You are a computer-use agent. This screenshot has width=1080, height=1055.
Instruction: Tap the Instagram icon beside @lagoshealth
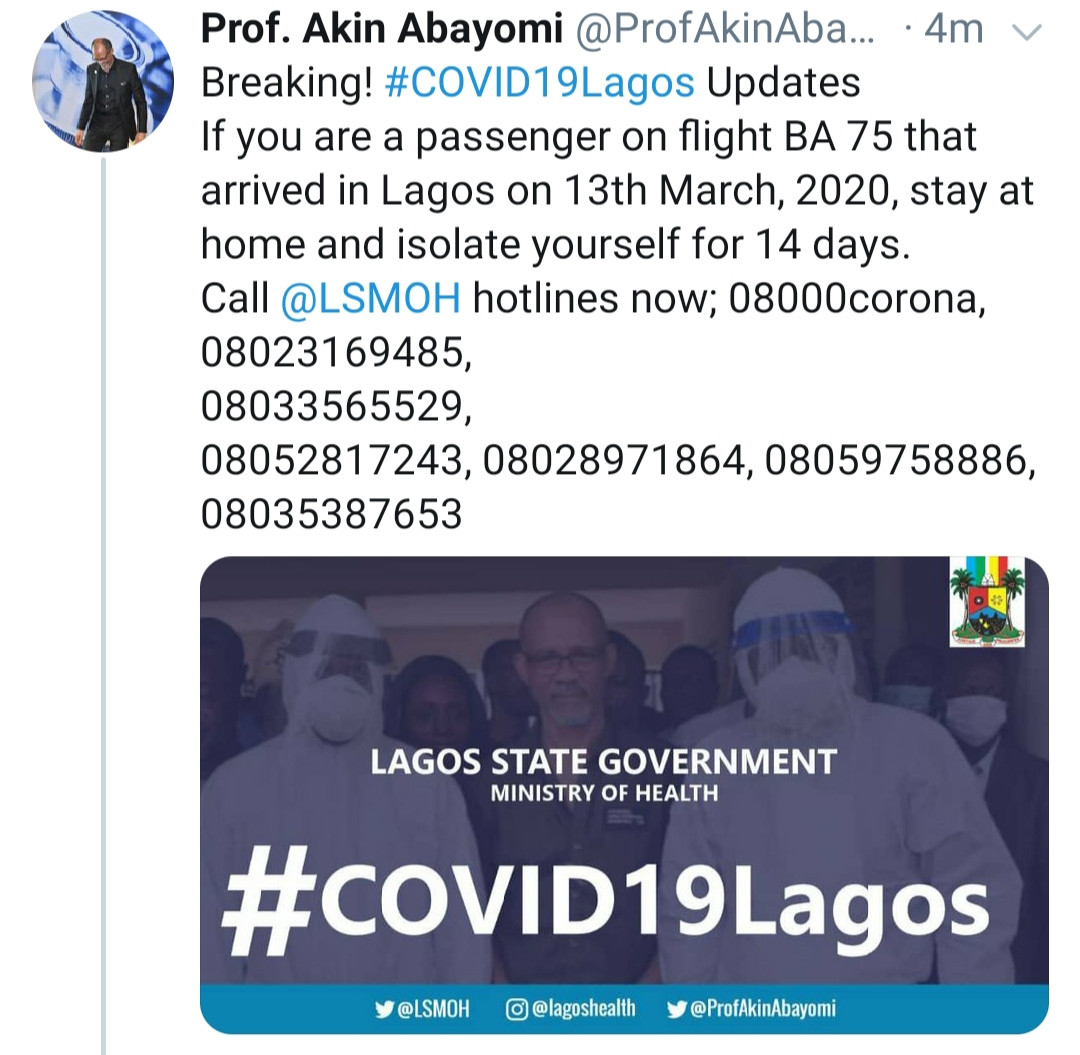517,1008
